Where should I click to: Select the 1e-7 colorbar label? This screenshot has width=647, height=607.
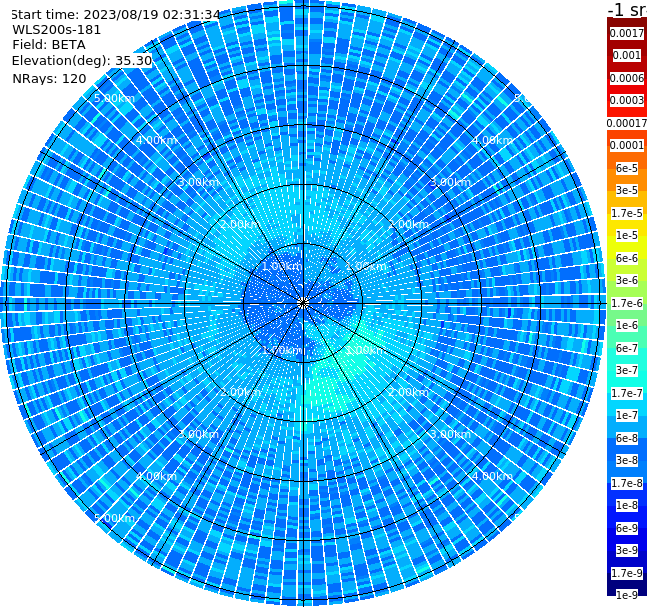click(627, 415)
